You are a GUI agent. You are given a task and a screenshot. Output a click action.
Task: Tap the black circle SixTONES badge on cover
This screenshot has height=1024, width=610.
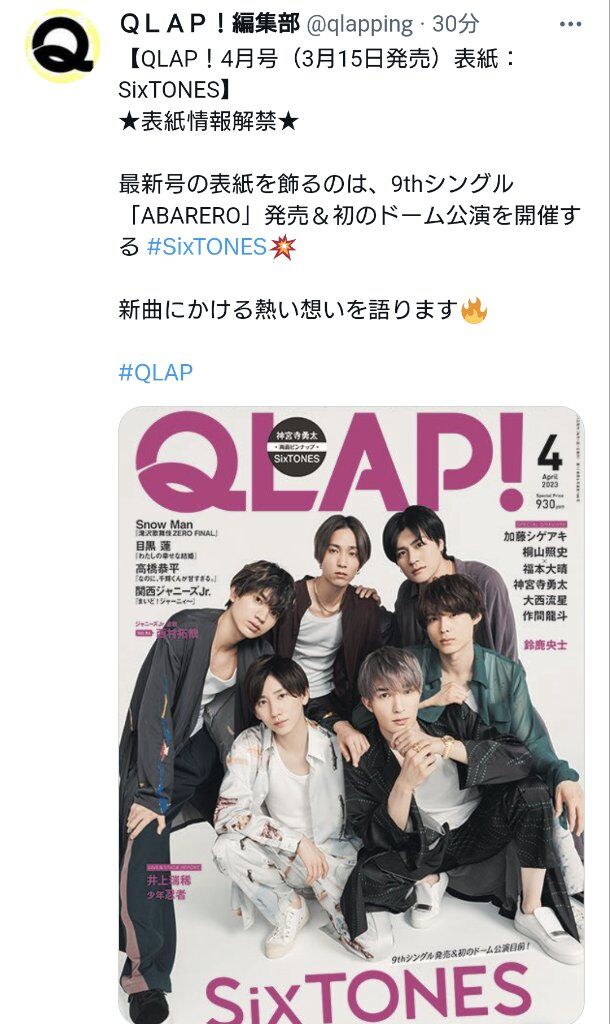tap(297, 445)
